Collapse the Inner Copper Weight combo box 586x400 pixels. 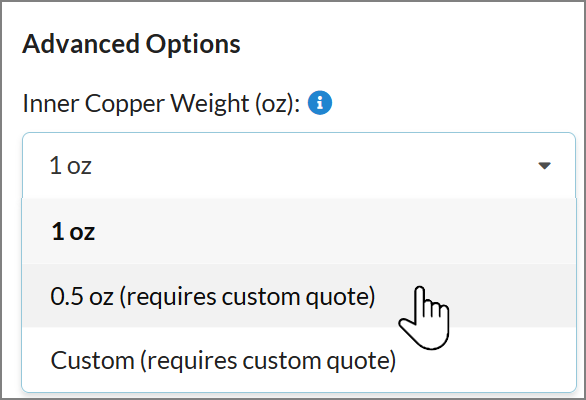pyautogui.click(x=299, y=165)
